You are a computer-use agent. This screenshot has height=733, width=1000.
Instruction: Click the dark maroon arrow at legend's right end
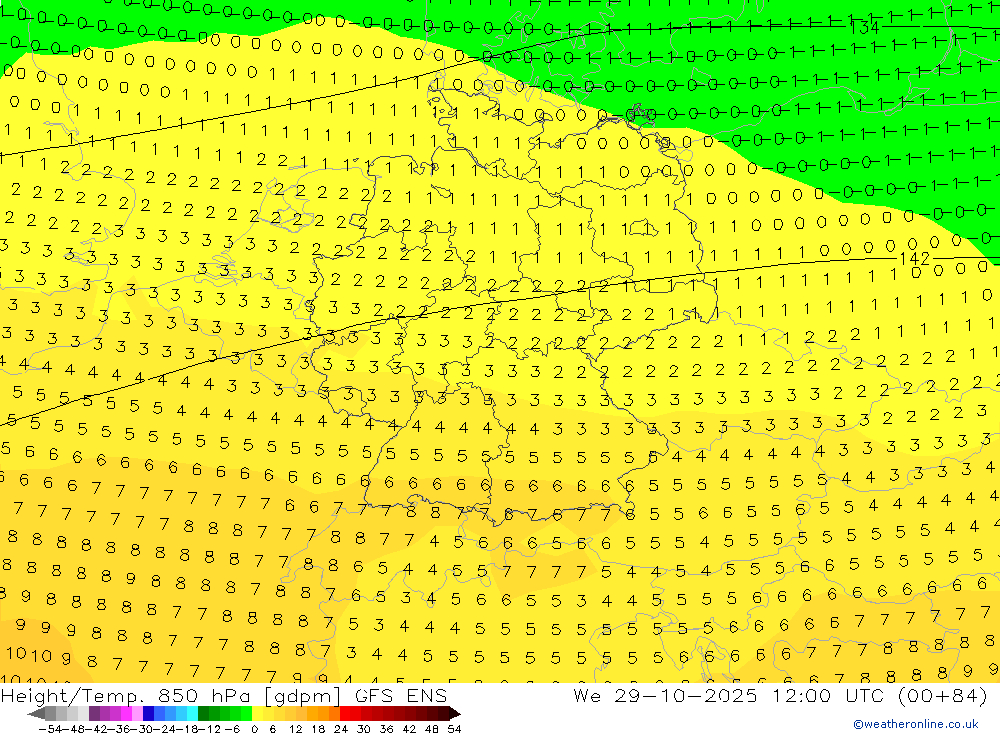(x=455, y=714)
